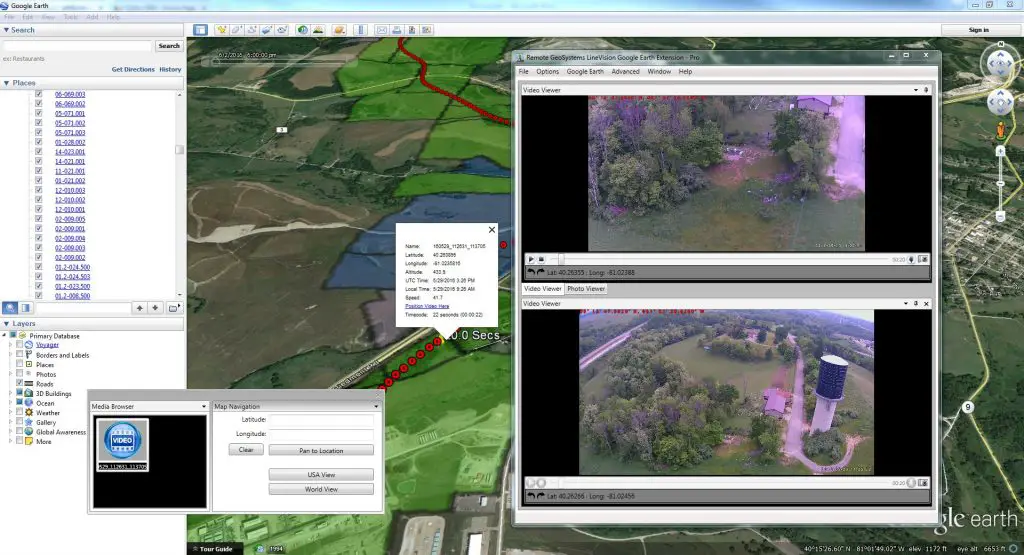This screenshot has width=1024, height=555.
Task: Expand the Gallery layer tree node
Action: 10,422
